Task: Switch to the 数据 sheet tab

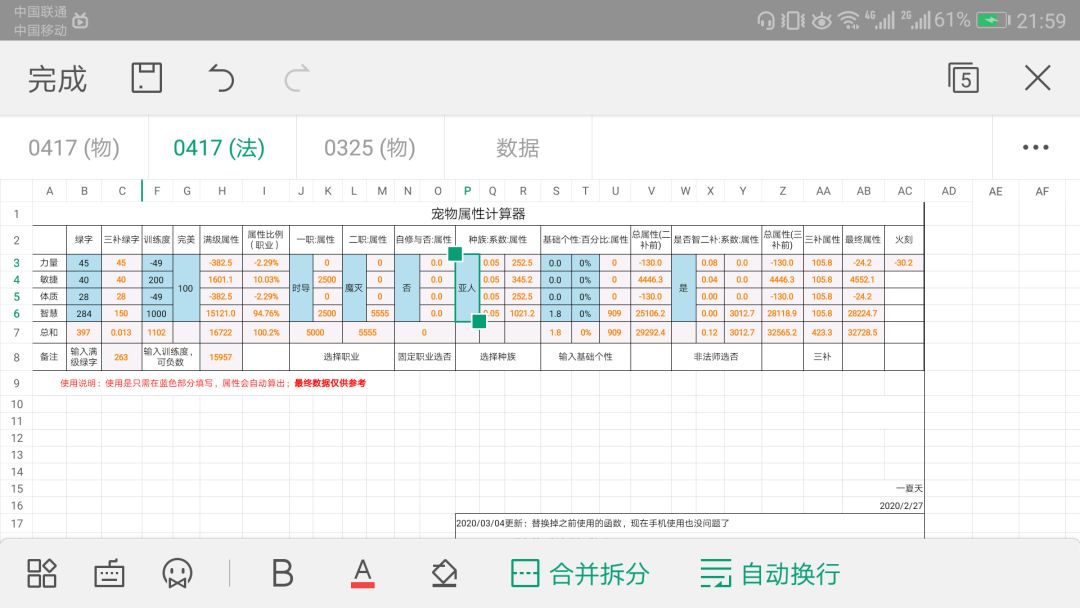Action: [x=518, y=147]
